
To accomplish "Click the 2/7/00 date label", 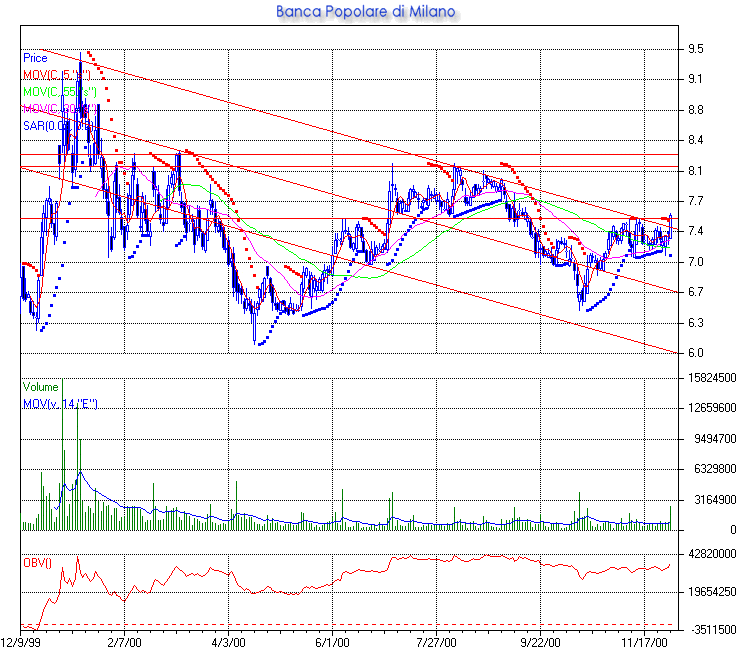I will click(x=124, y=643).
